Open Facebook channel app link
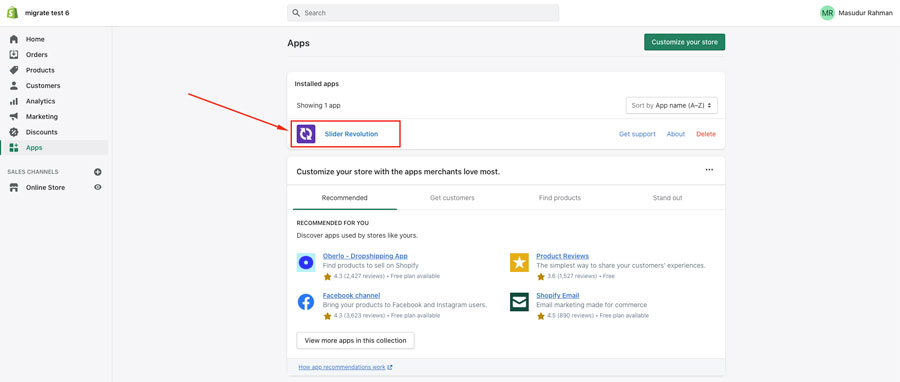Viewport: 900px width, 382px height. click(x=351, y=295)
